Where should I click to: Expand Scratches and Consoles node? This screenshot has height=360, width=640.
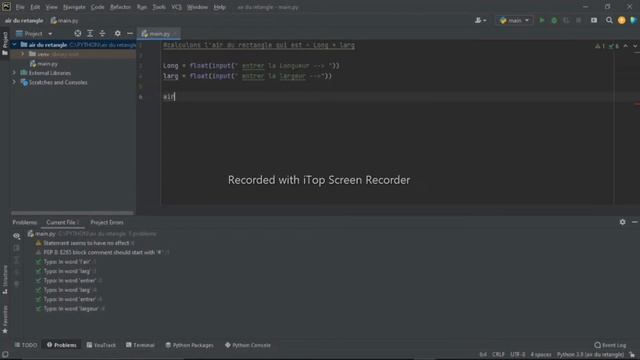(x=15, y=82)
